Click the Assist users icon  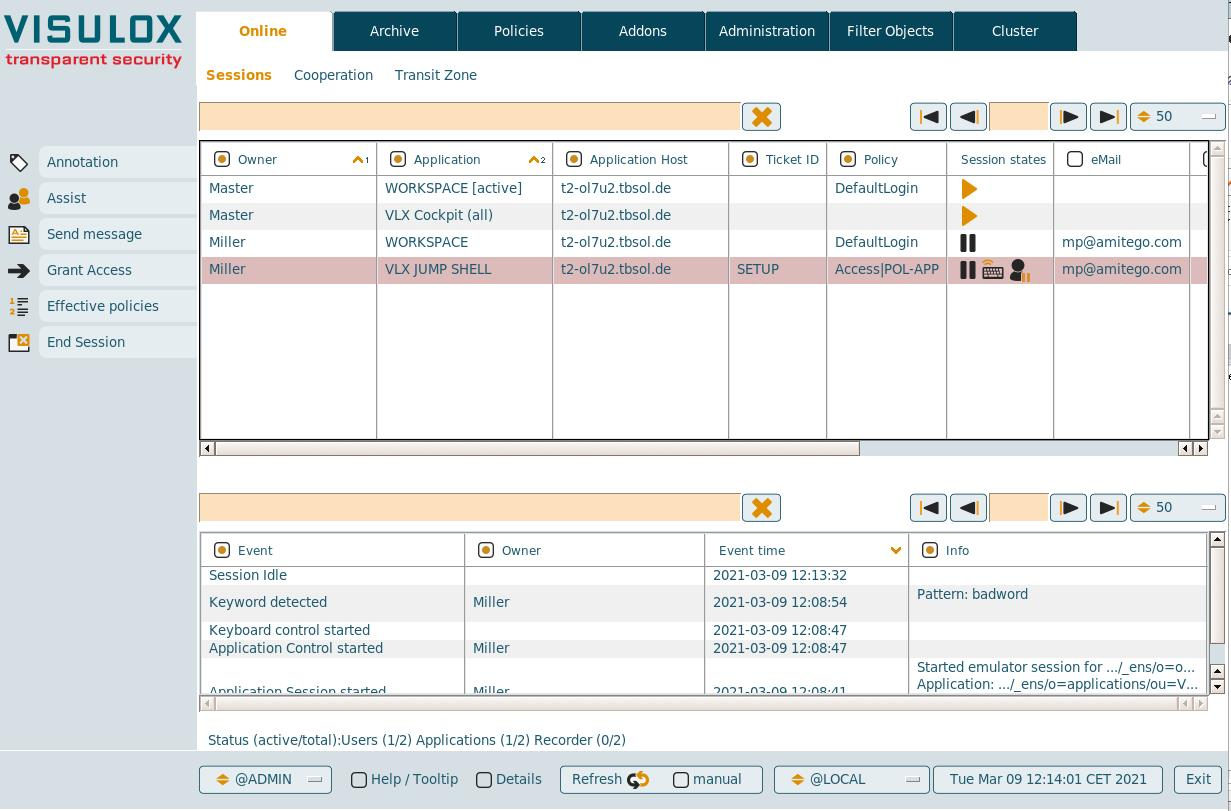click(19, 199)
